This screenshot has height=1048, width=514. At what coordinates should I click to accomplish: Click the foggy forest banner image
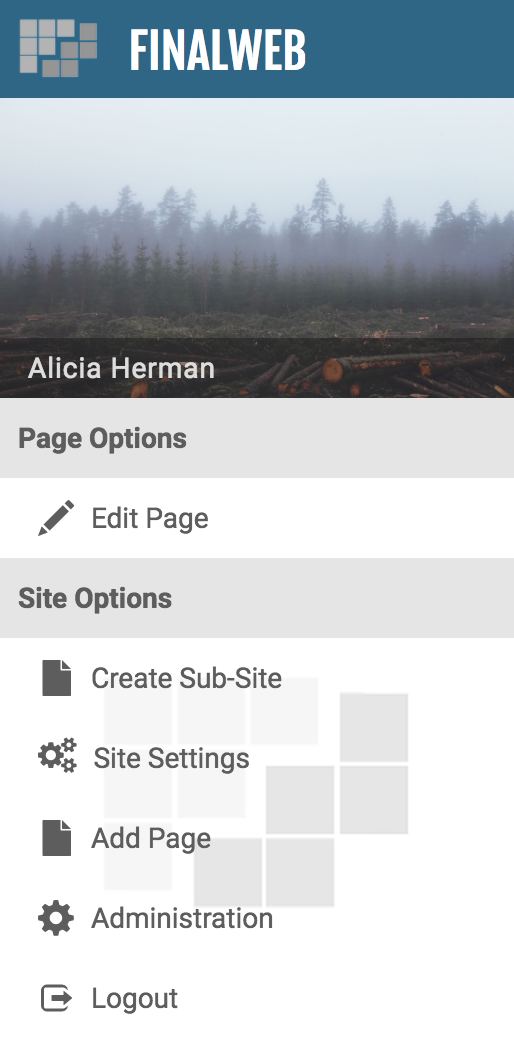pos(257,248)
